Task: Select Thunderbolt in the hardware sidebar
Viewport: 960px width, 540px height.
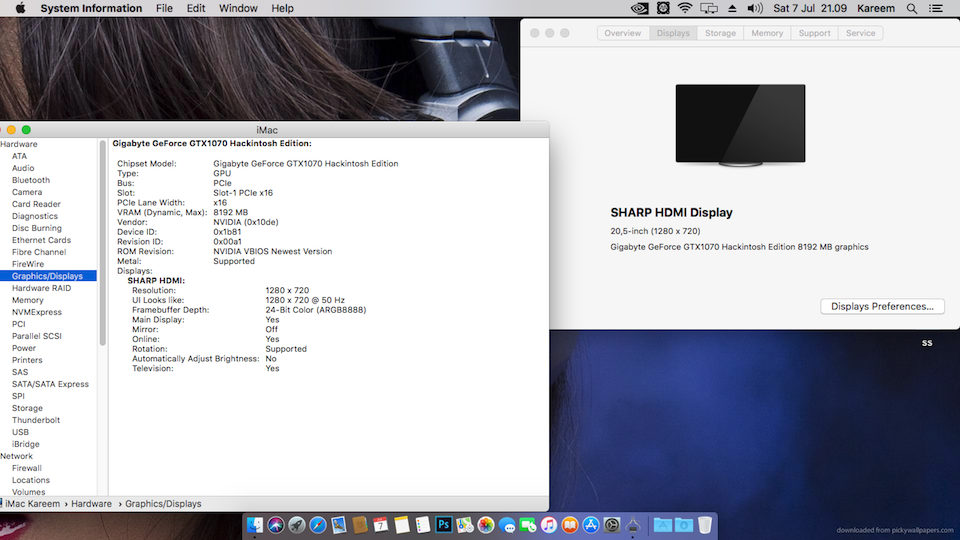Action: pos(36,420)
